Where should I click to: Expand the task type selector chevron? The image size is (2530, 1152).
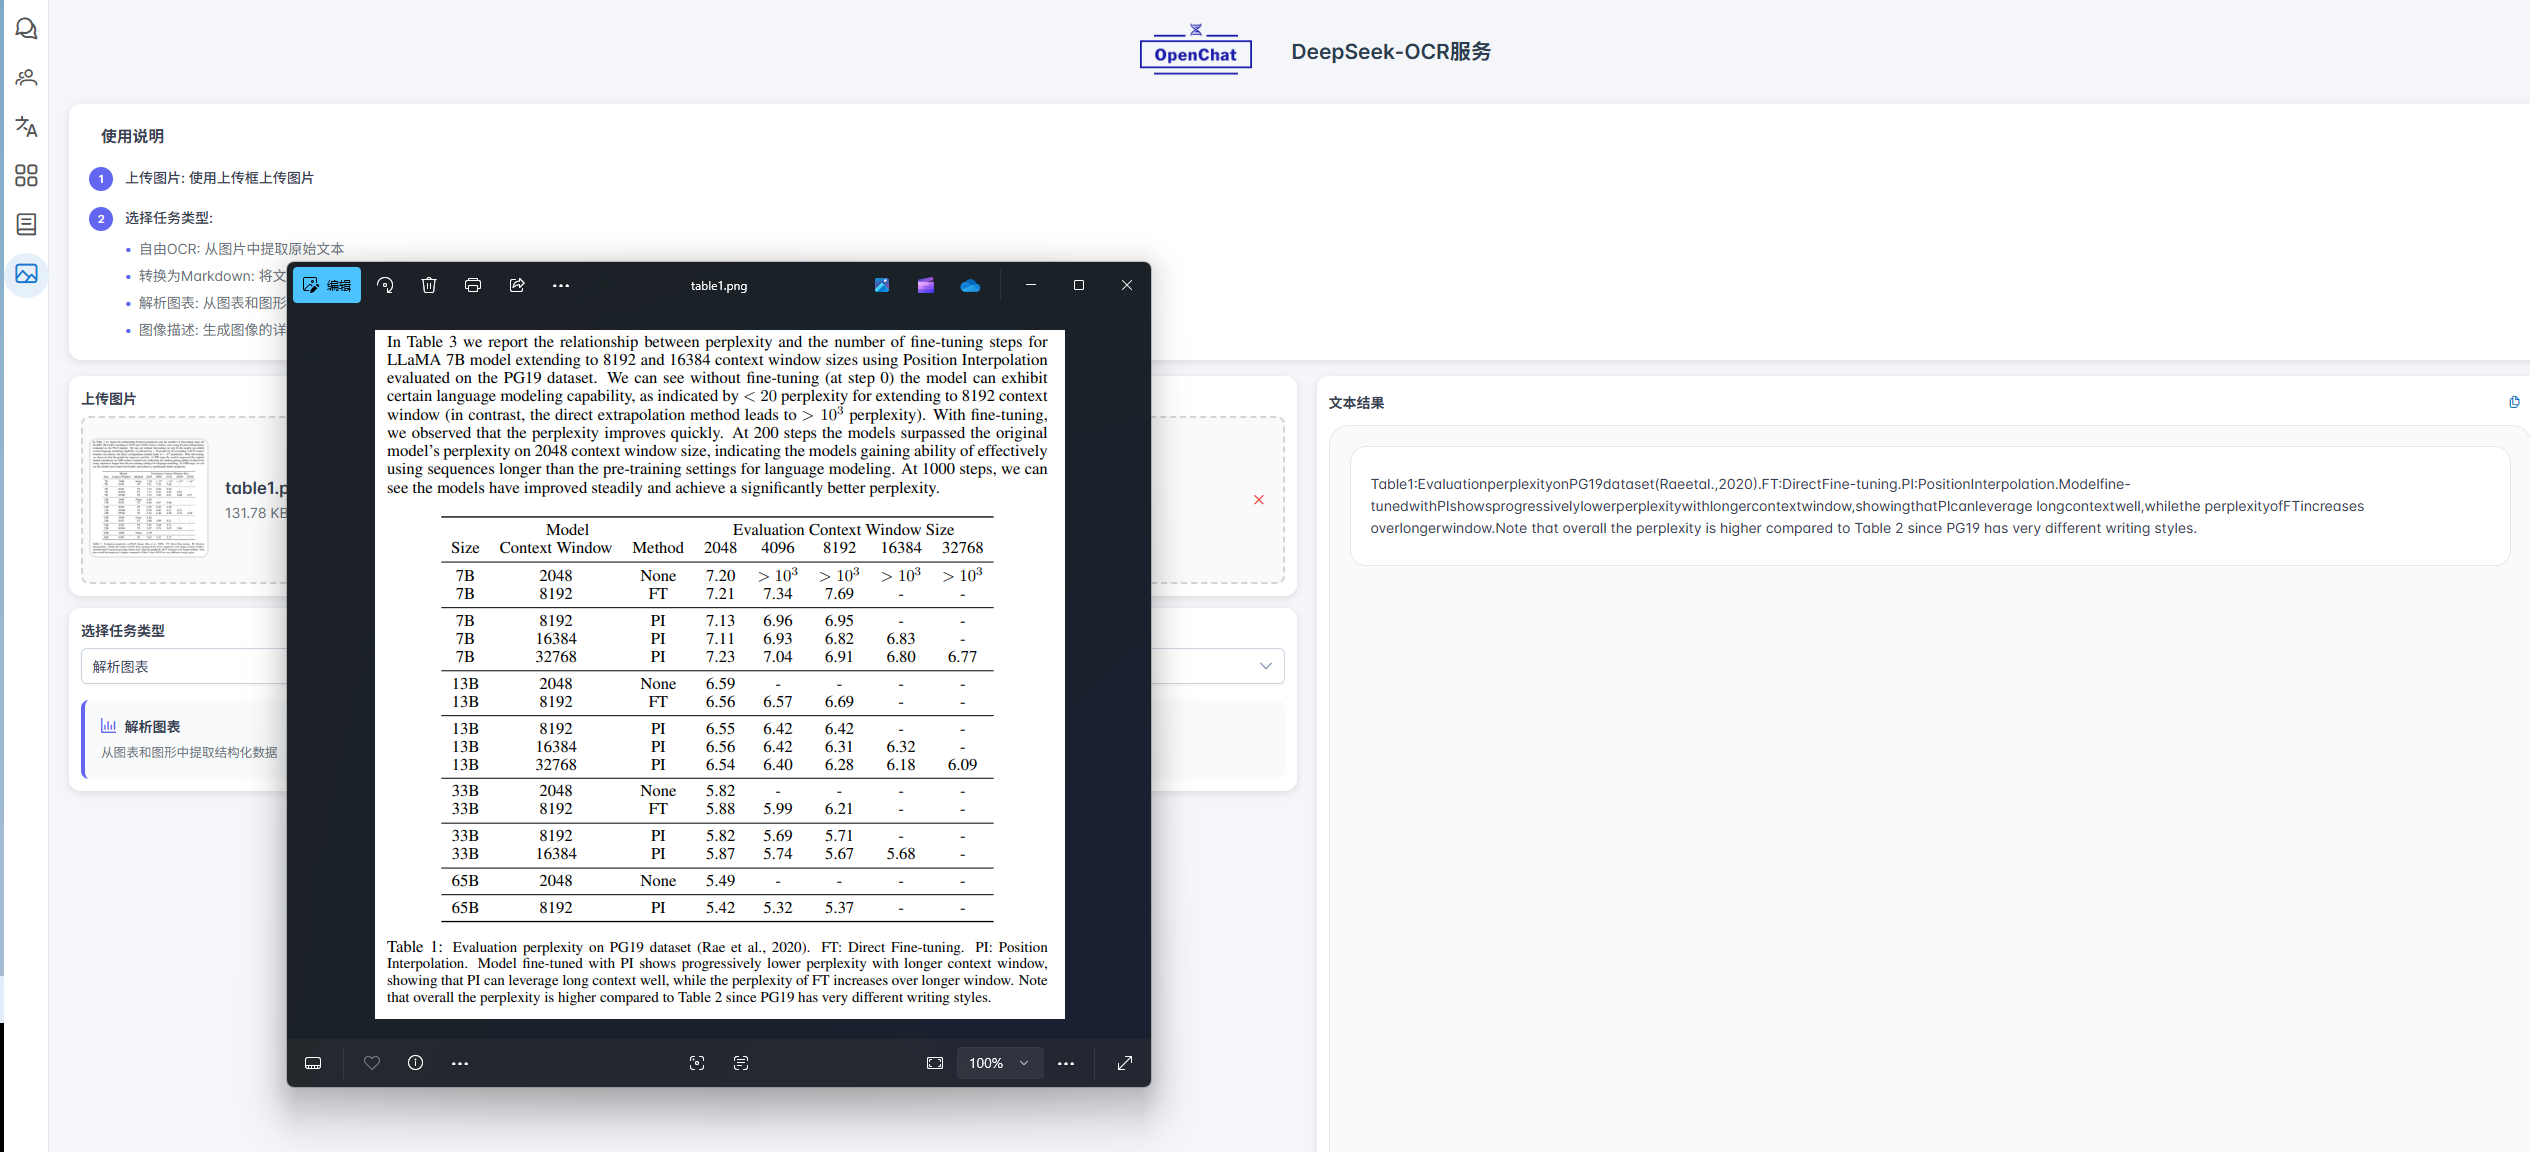tap(1265, 666)
